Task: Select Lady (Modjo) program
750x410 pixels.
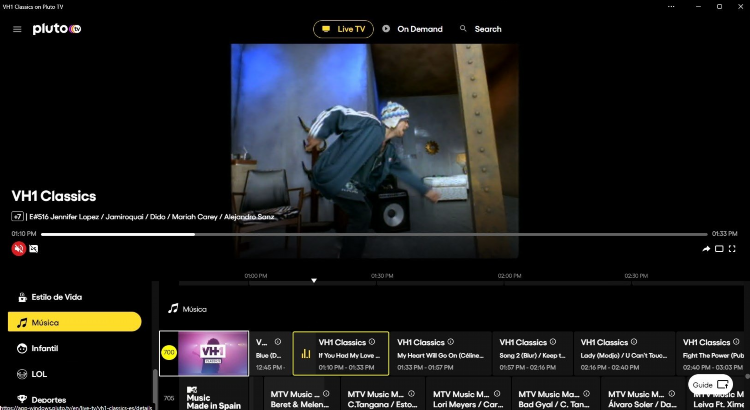Action: coord(624,354)
